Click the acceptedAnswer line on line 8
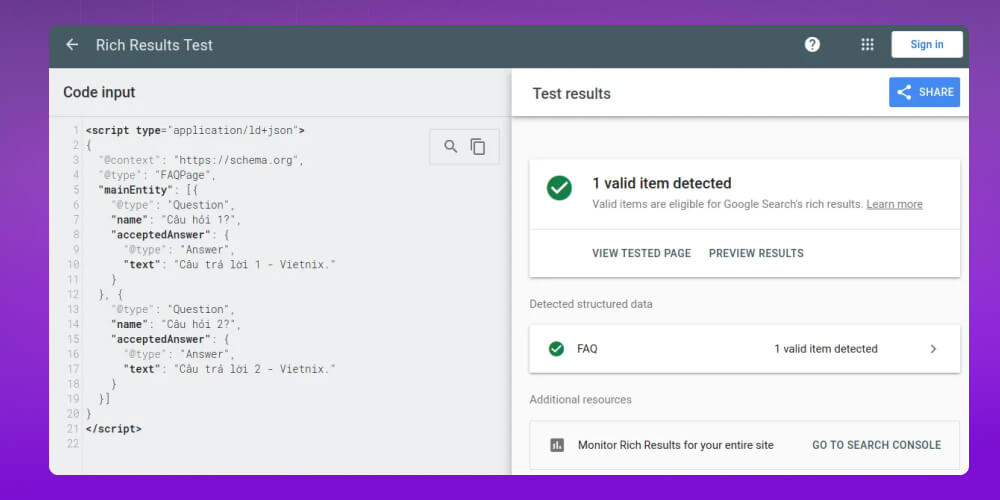The image size is (1000, 500). (170, 235)
